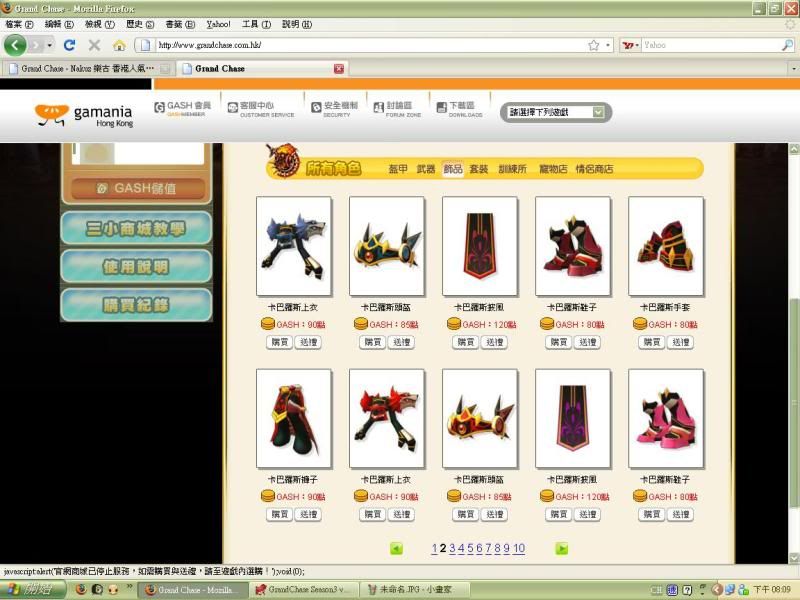Go to next page with green right arrow

pyautogui.click(x=561, y=548)
